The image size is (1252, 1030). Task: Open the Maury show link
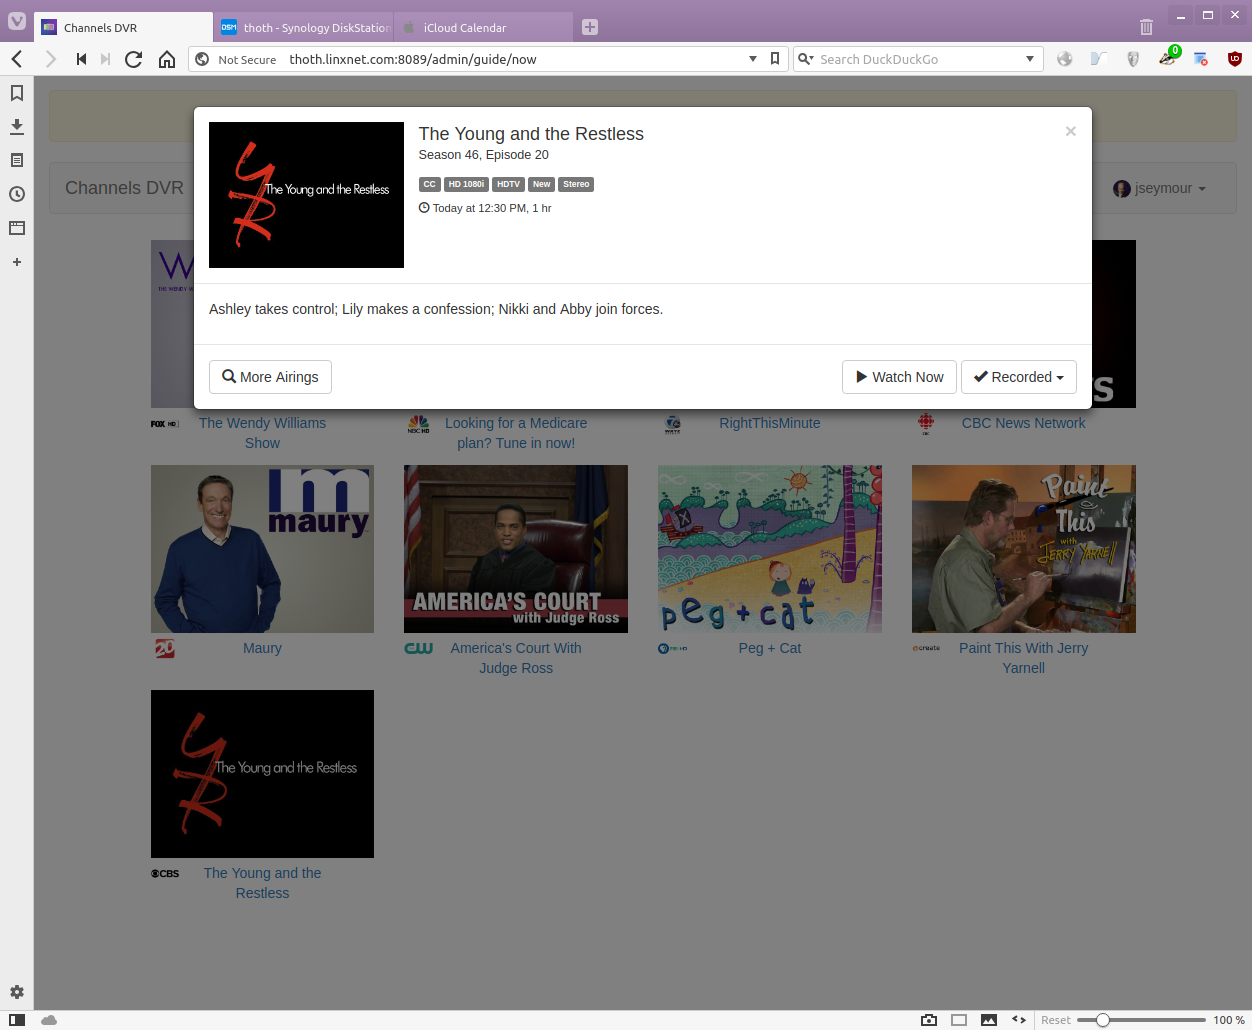coord(262,648)
